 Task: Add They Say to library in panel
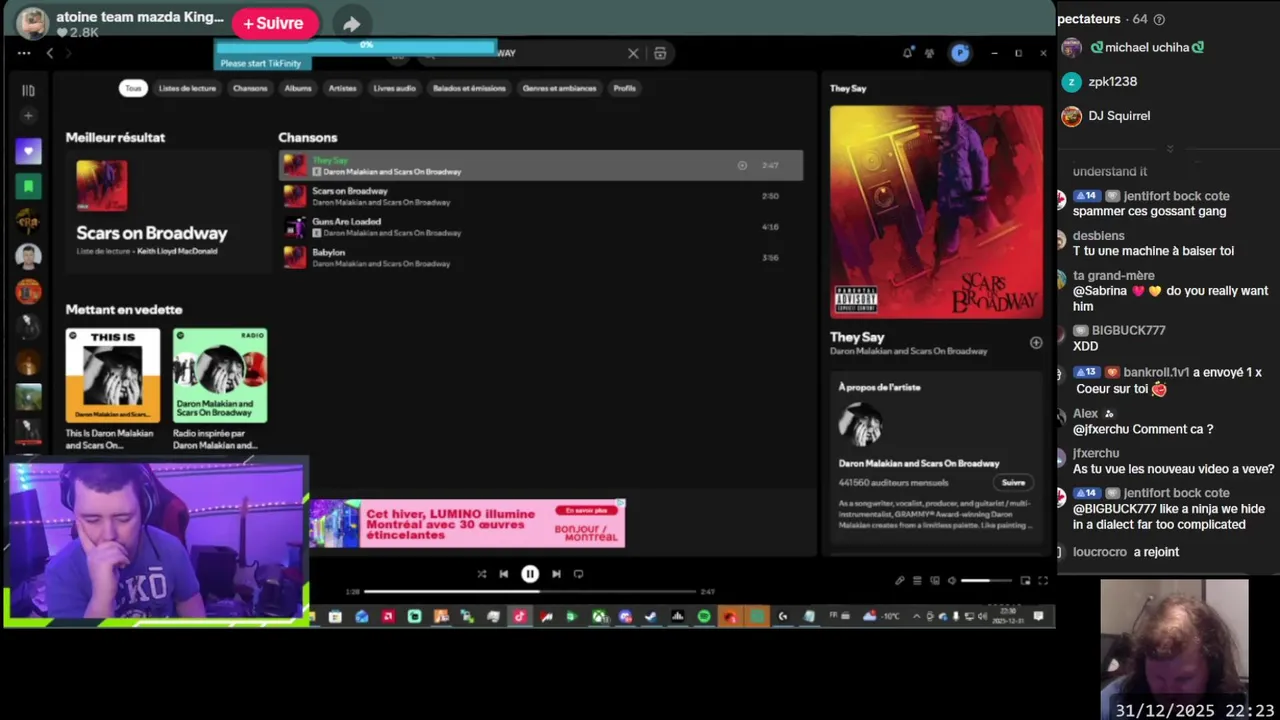click(1036, 342)
